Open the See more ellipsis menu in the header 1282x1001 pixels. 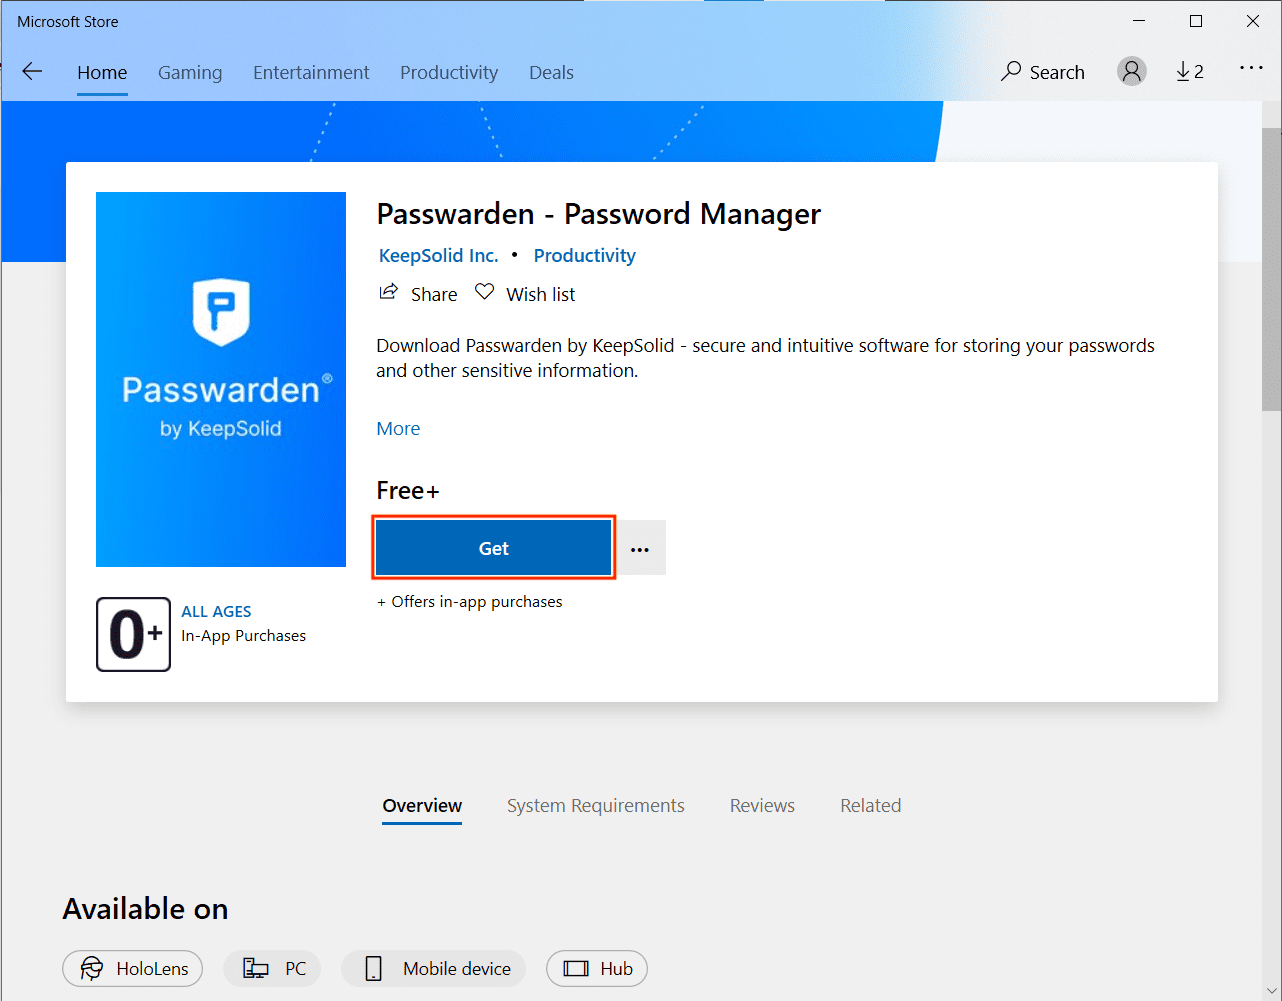point(1251,69)
